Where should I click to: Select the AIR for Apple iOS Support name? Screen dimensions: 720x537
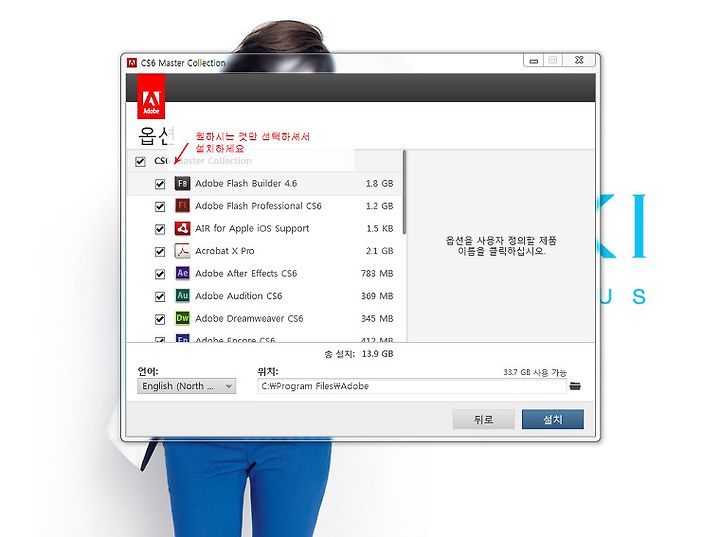[252, 228]
